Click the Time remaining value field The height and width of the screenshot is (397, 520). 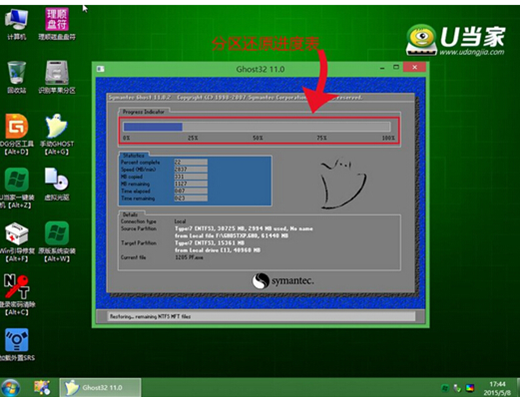[x=191, y=198]
